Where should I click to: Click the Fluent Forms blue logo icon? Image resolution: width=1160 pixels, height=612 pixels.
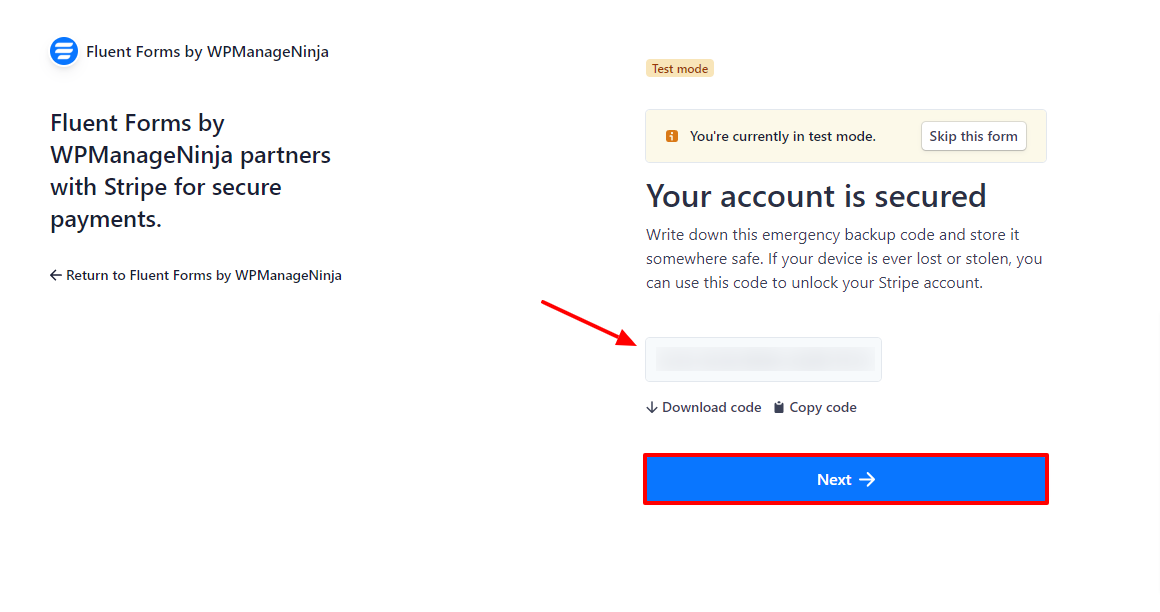[x=64, y=51]
